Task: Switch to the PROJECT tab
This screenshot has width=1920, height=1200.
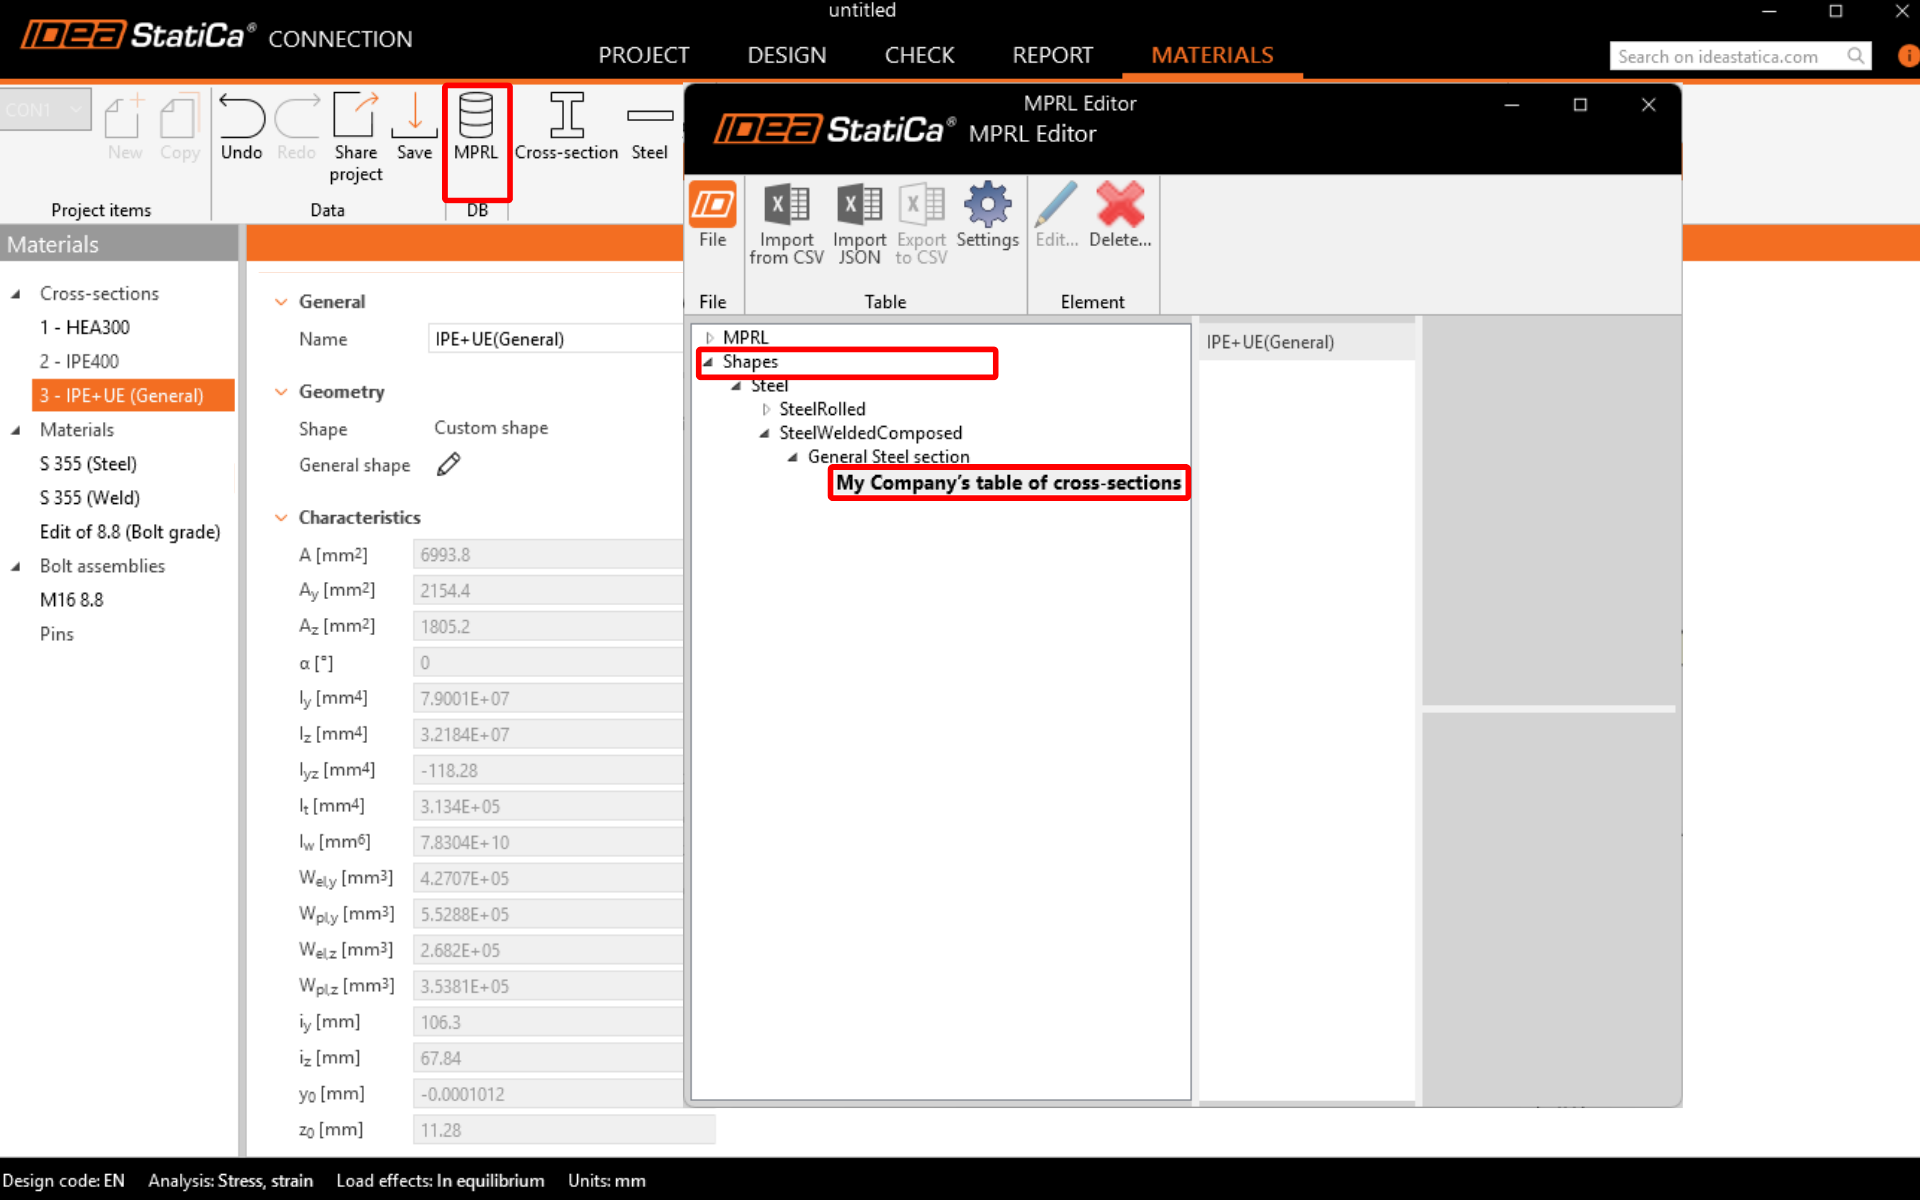Action: (x=644, y=55)
